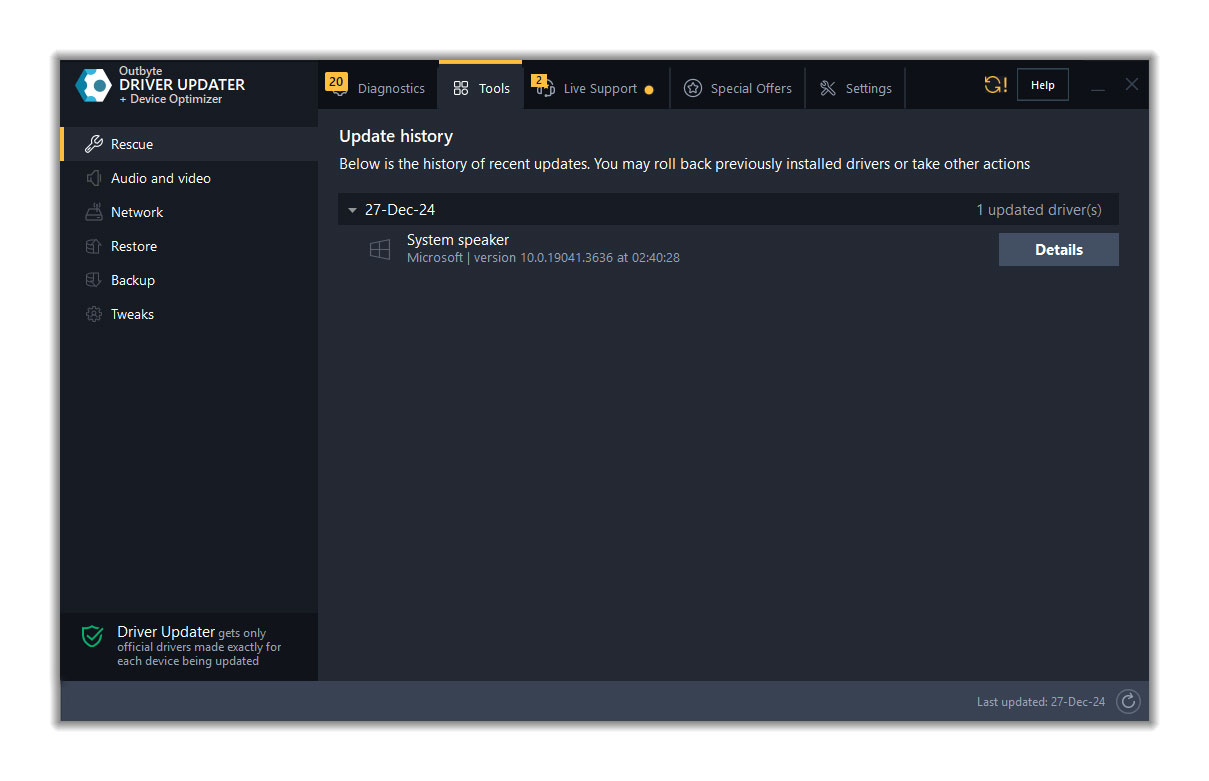
Task: Click the Tools grid icon
Action: (461, 88)
